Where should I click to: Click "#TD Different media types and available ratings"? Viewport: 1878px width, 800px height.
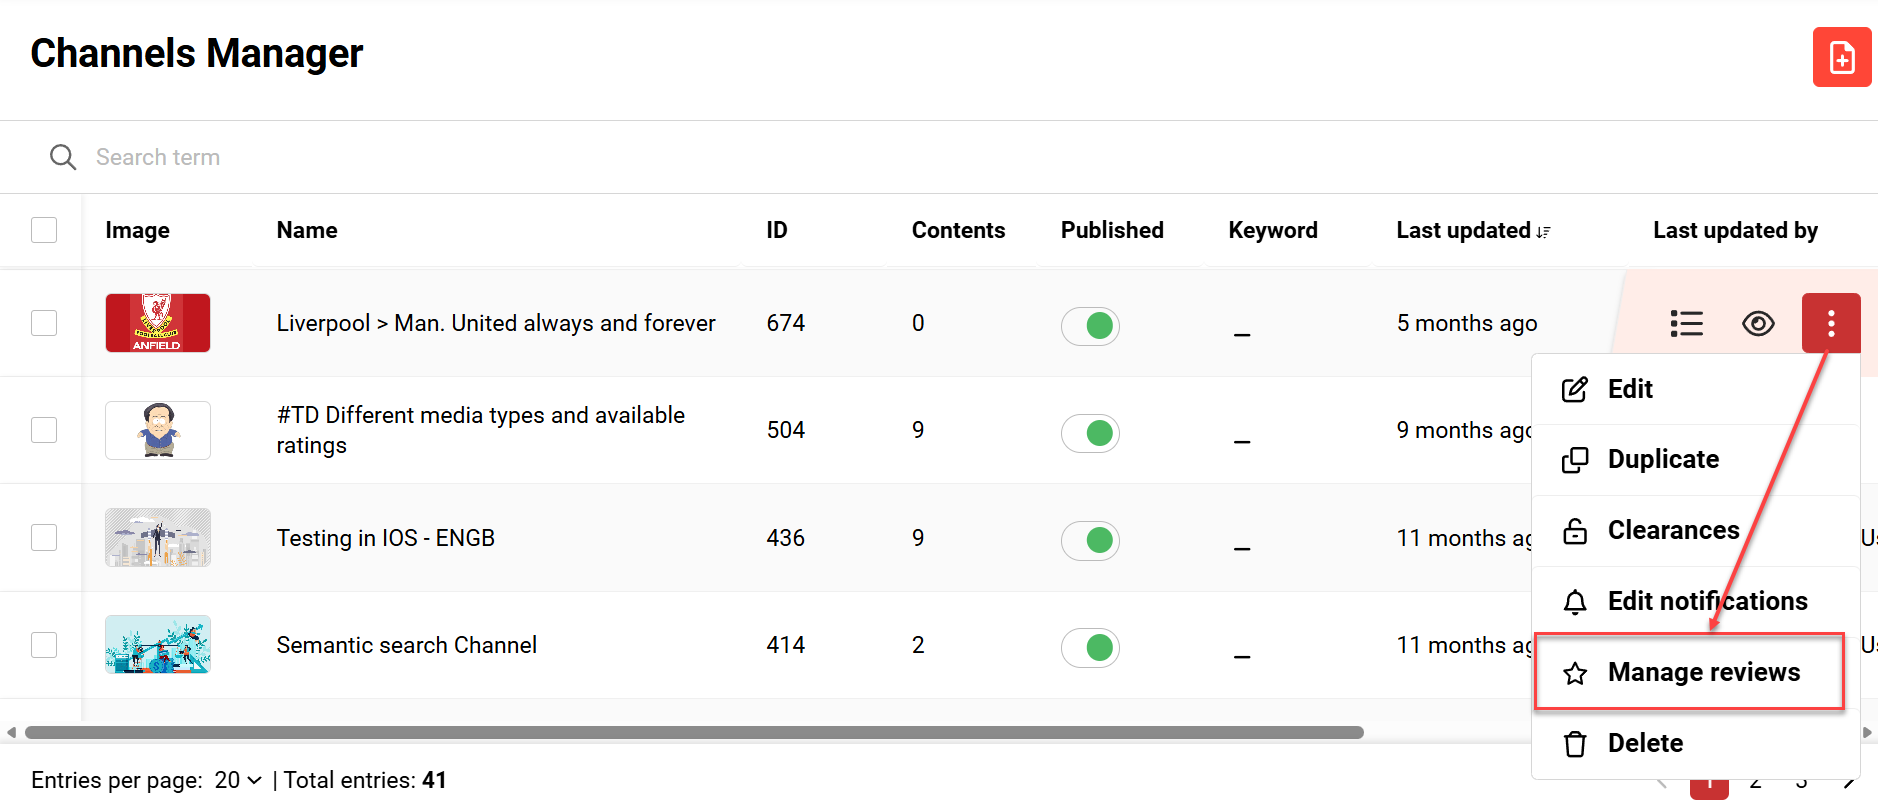(x=481, y=430)
